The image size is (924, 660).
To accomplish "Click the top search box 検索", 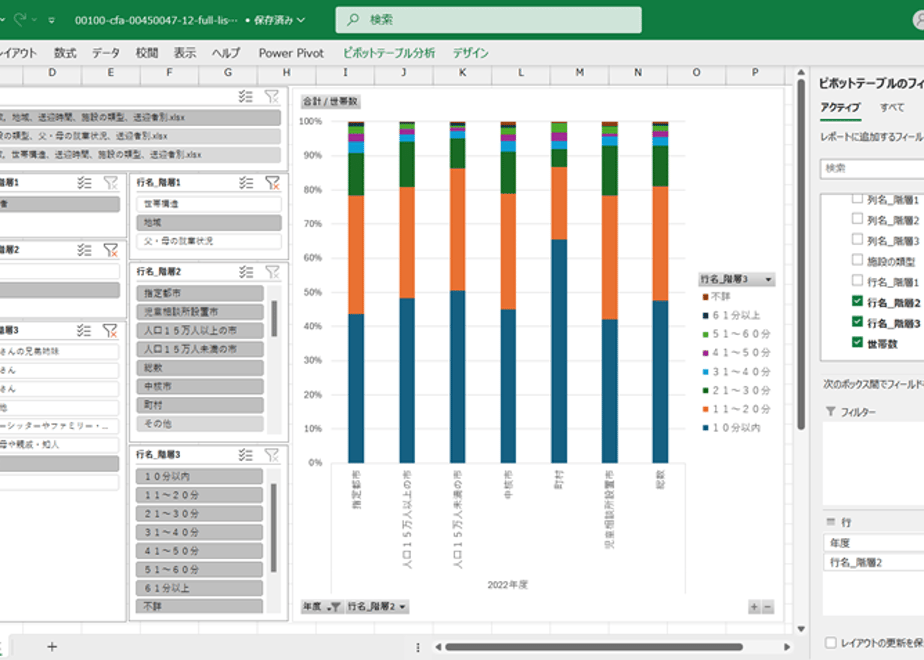I will point(489,20).
